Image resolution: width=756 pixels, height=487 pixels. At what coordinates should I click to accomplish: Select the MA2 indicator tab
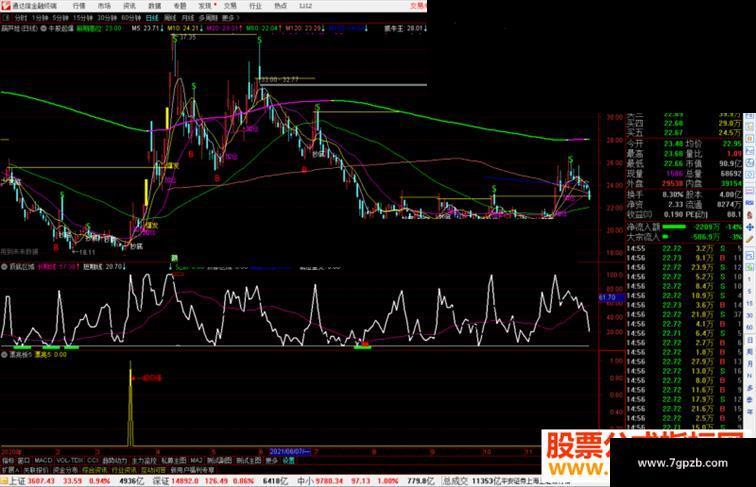pos(196,461)
